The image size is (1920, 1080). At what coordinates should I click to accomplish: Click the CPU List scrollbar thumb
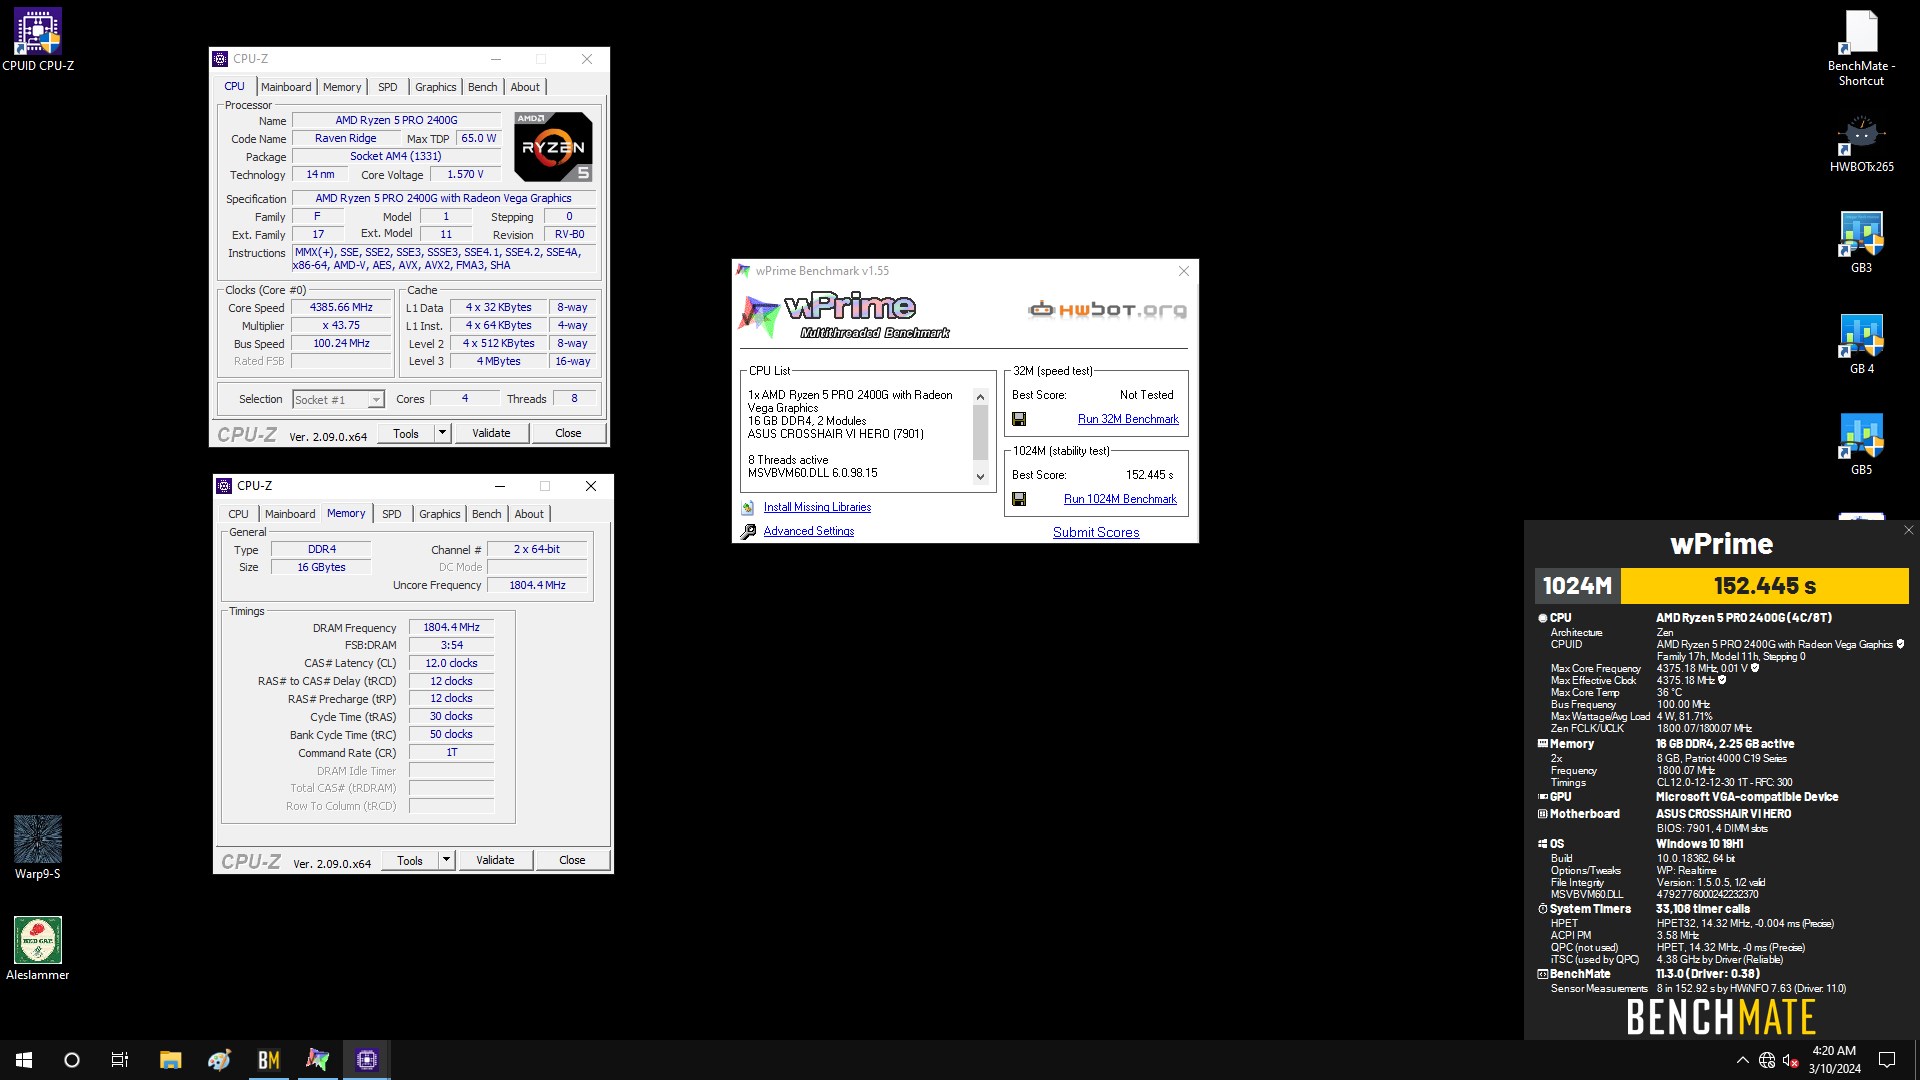coord(980,432)
